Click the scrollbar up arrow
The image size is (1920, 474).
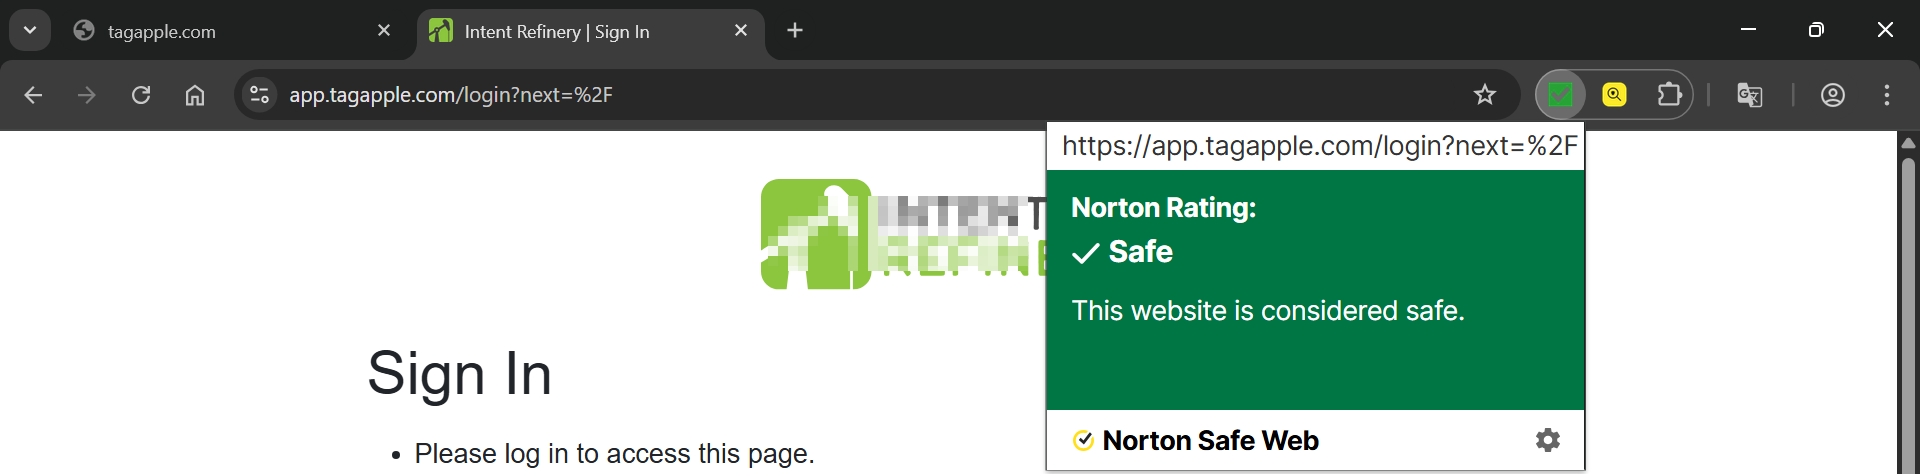point(1908,143)
